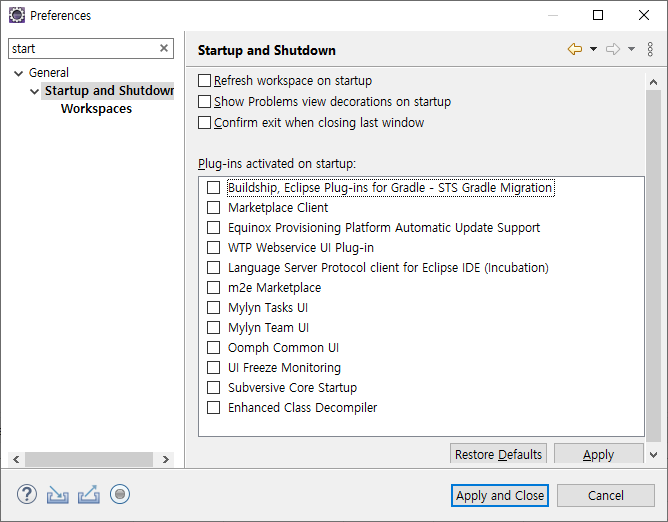
Task: Click the Oomph preference recorder icon
Action: point(120,494)
